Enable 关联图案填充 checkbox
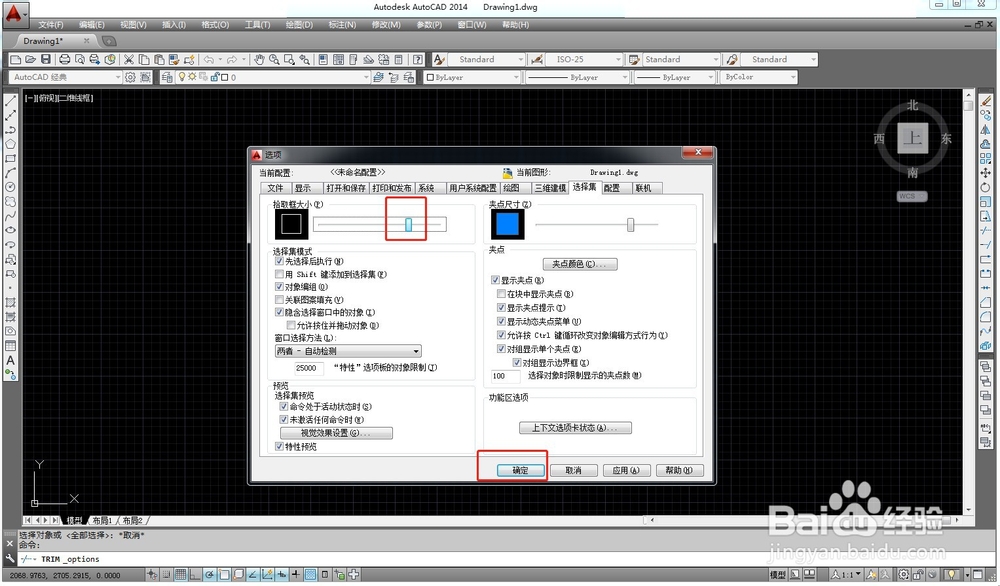The image size is (1000, 586). click(279, 300)
